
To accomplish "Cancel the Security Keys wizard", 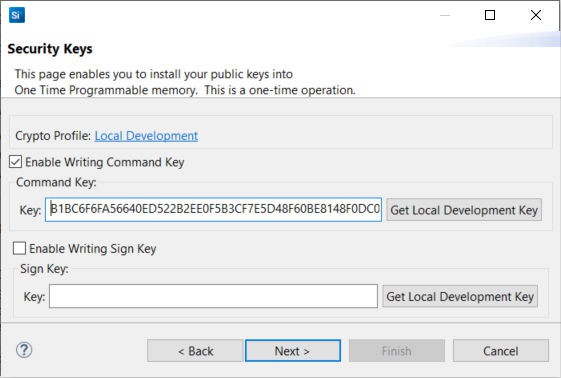I will [x=501, y=351].
